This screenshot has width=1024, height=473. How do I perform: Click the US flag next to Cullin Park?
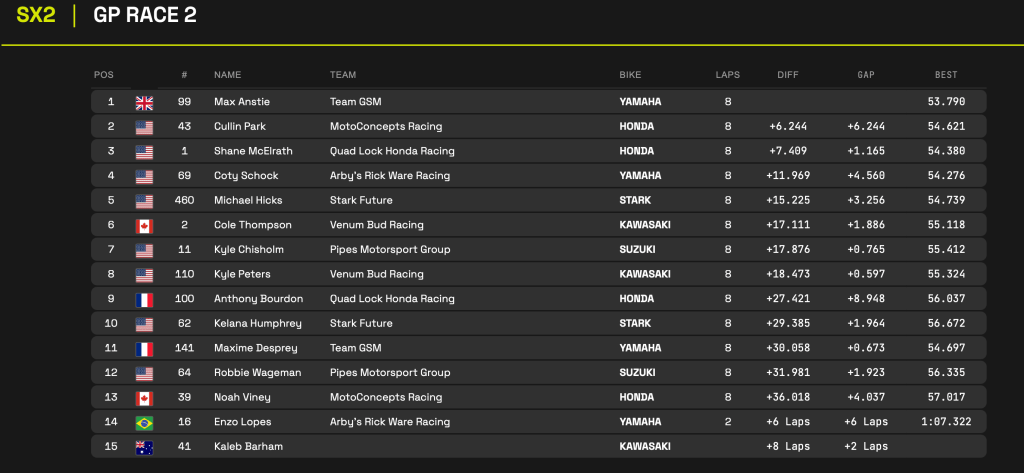point(144,127)
